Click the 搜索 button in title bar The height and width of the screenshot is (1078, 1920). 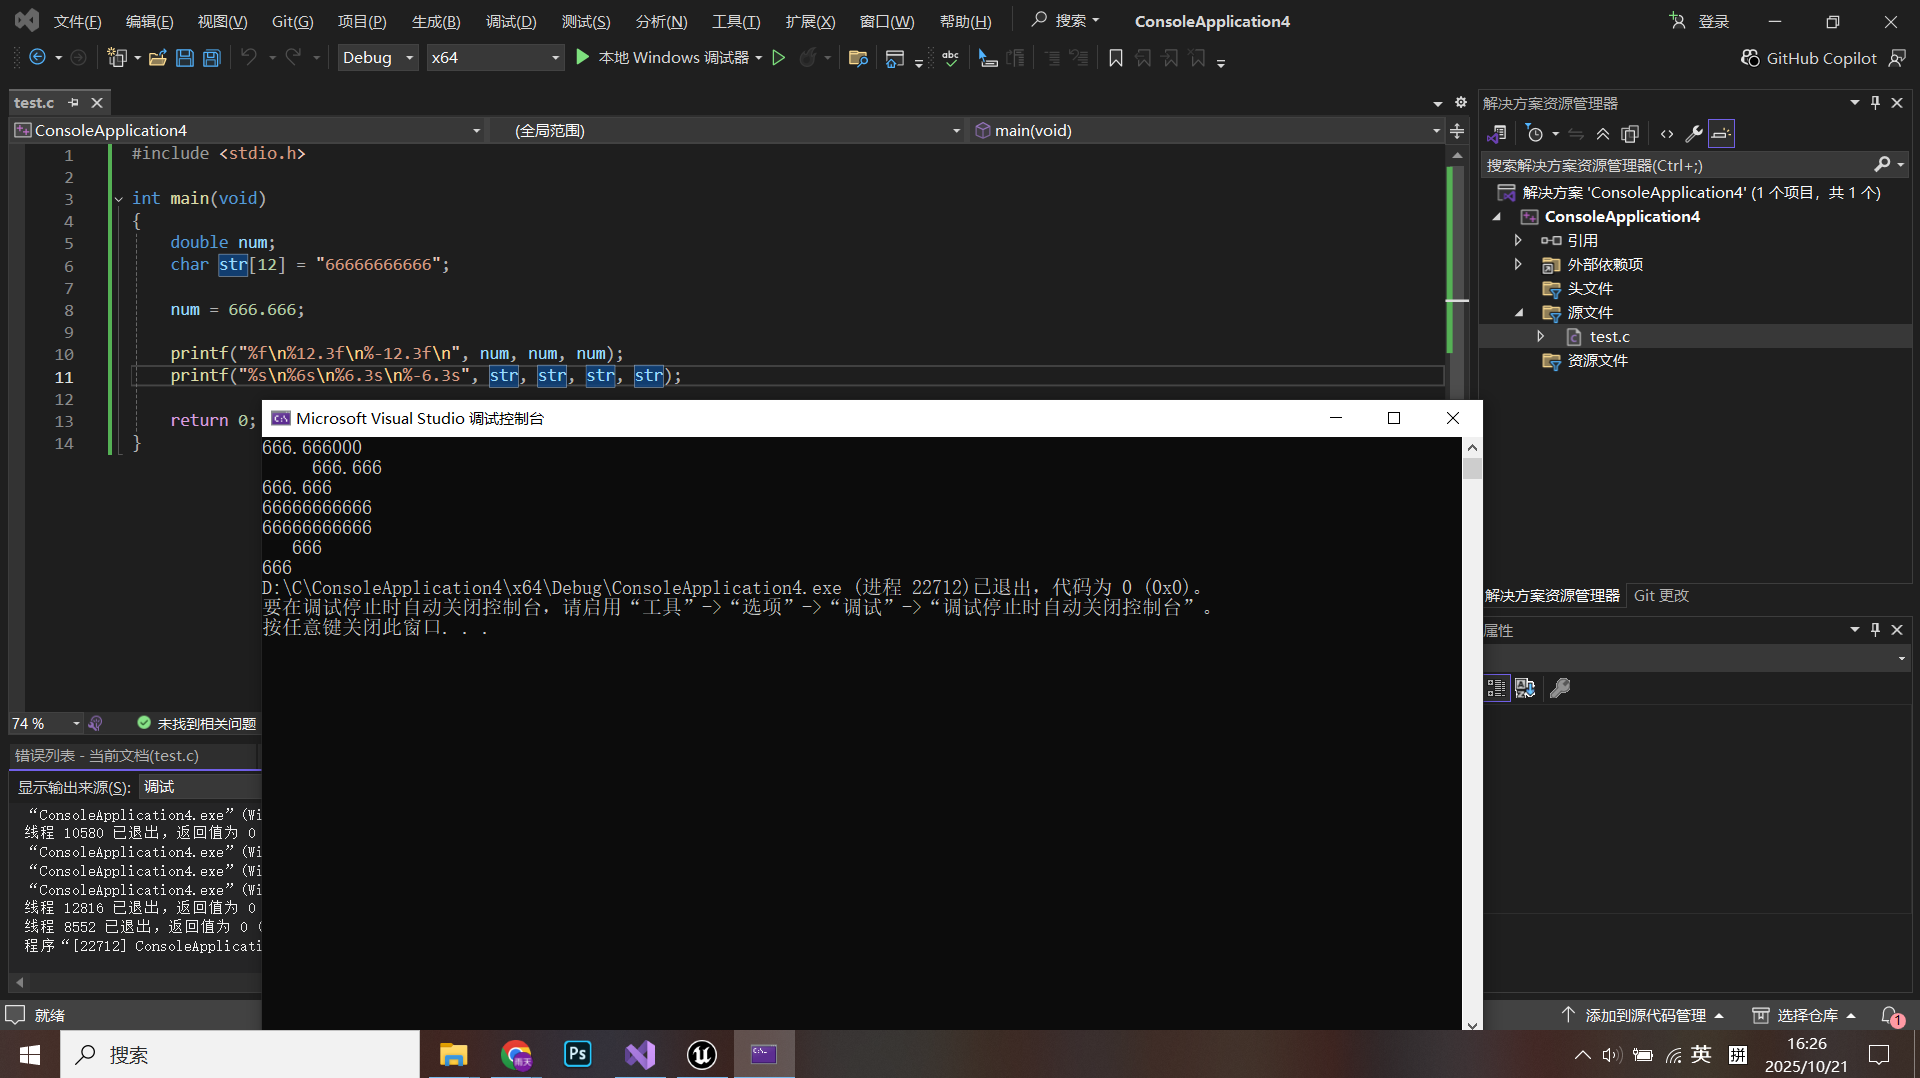click(x=1065, y=20)
